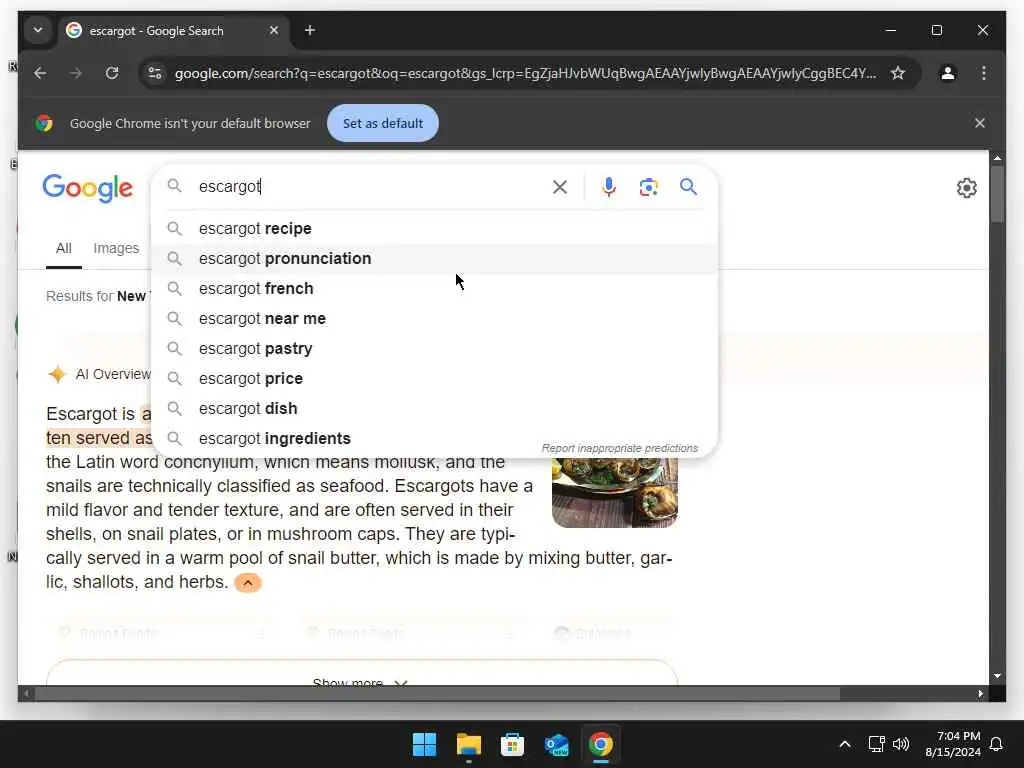Open Chrome's three-dot menu
1024x768 pixels.
pos(984,73)
